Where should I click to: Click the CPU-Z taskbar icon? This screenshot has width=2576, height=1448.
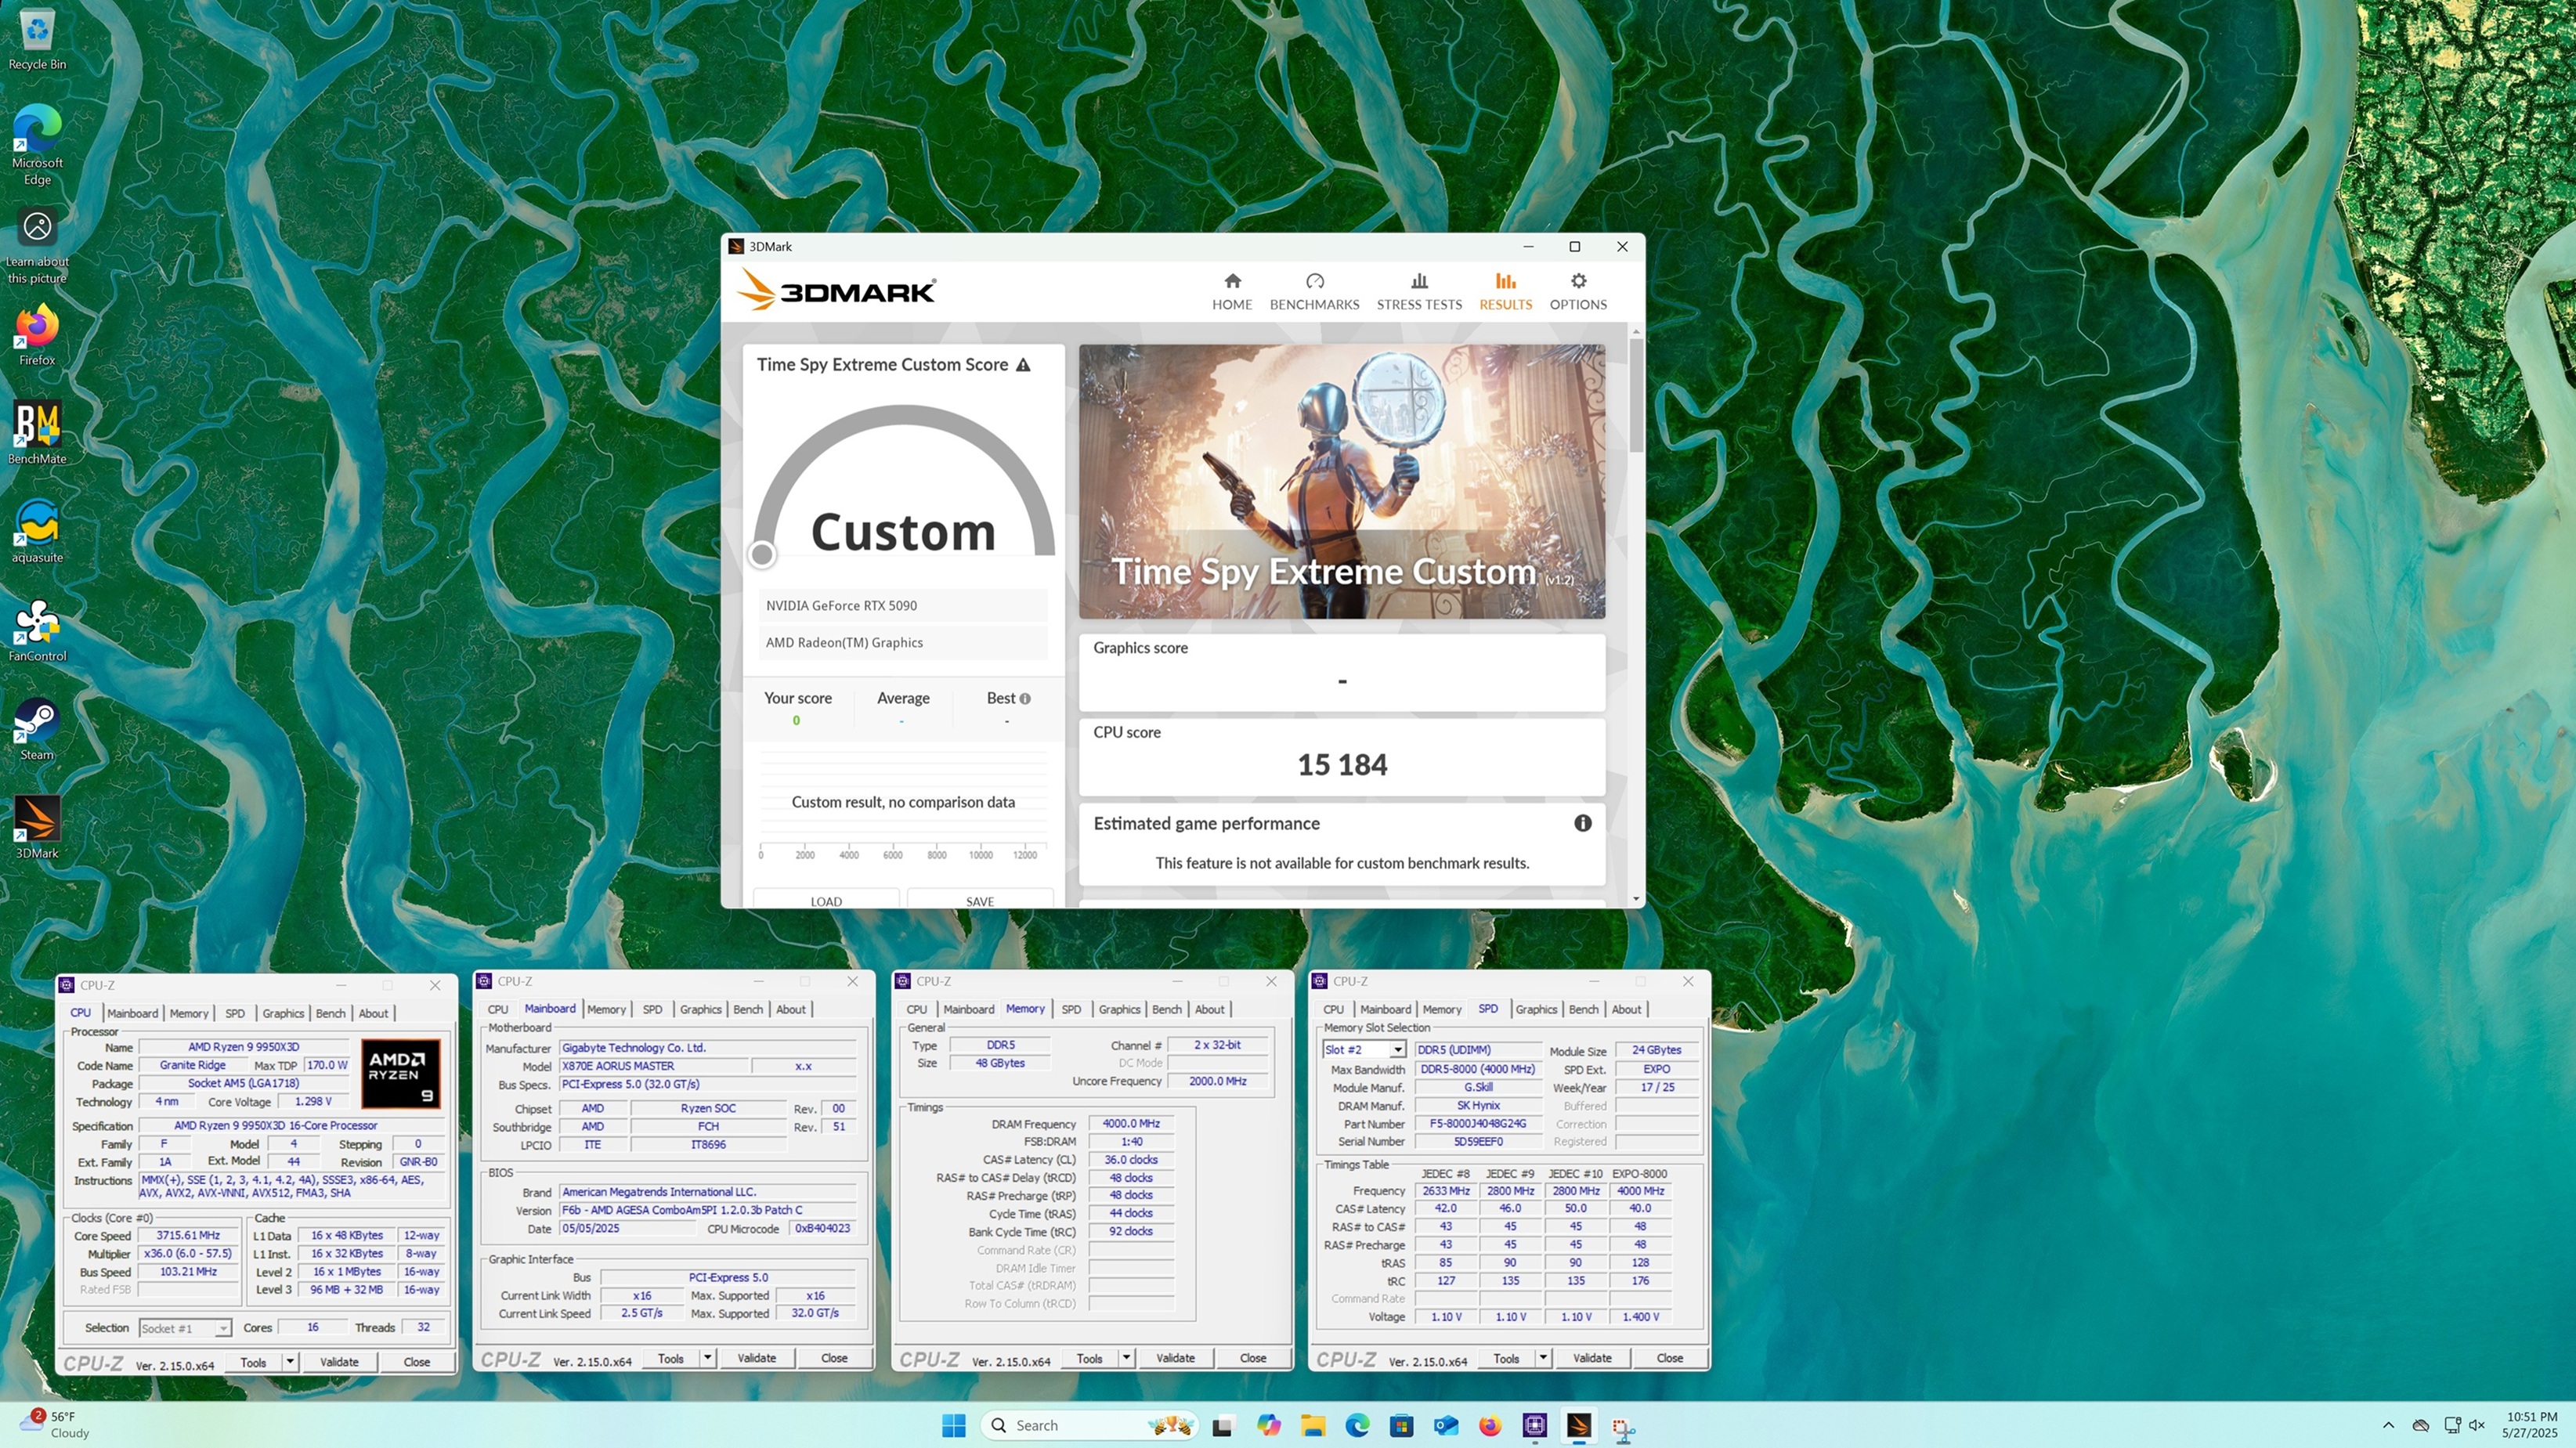[x=1534, y=1425]
